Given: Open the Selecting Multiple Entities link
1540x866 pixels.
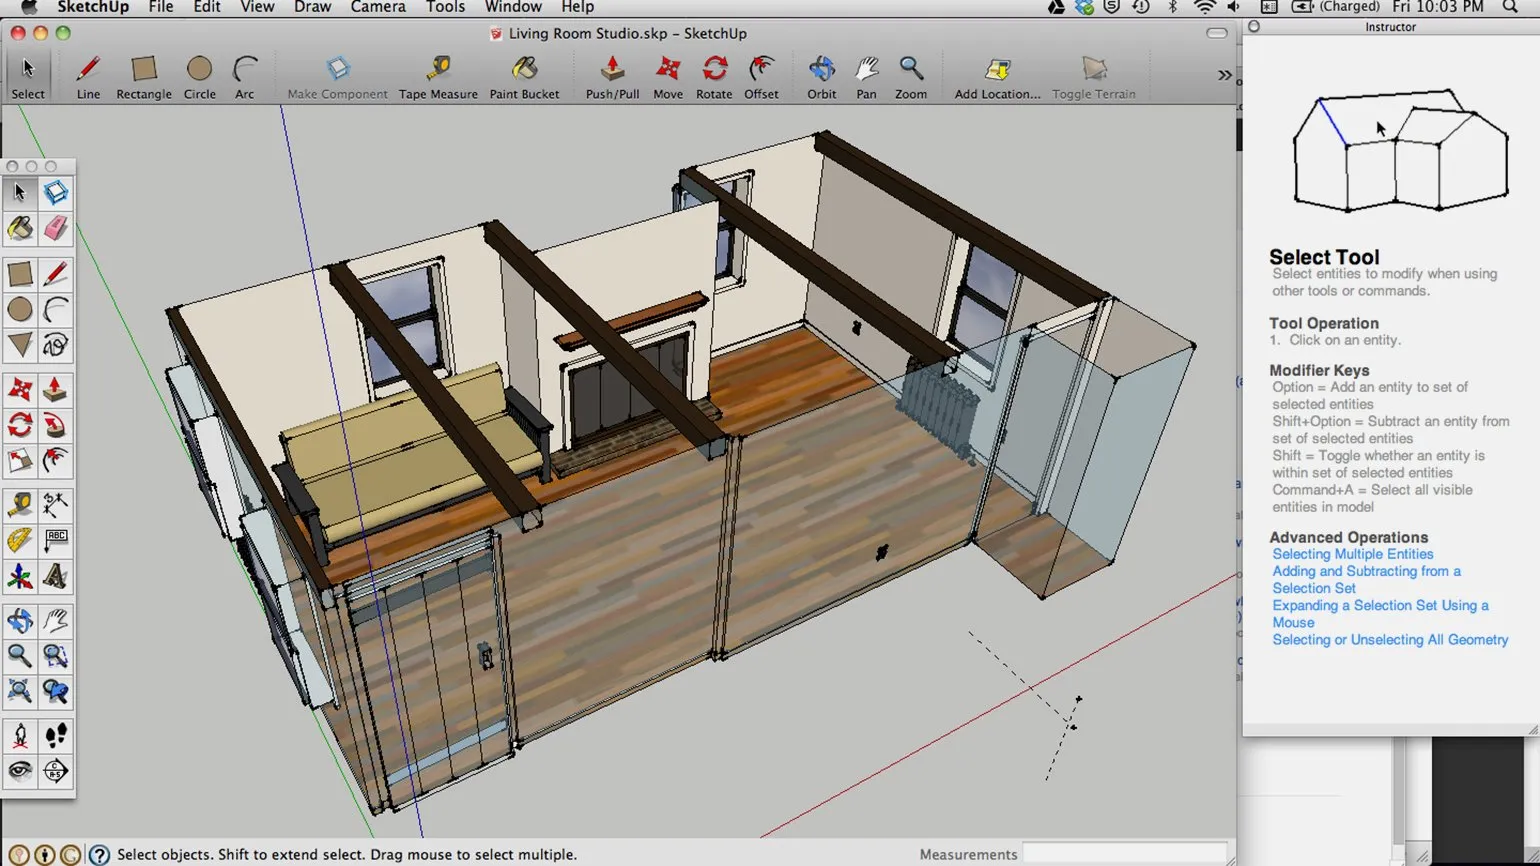Looking at the screenshot, I should pos(1352,554).
